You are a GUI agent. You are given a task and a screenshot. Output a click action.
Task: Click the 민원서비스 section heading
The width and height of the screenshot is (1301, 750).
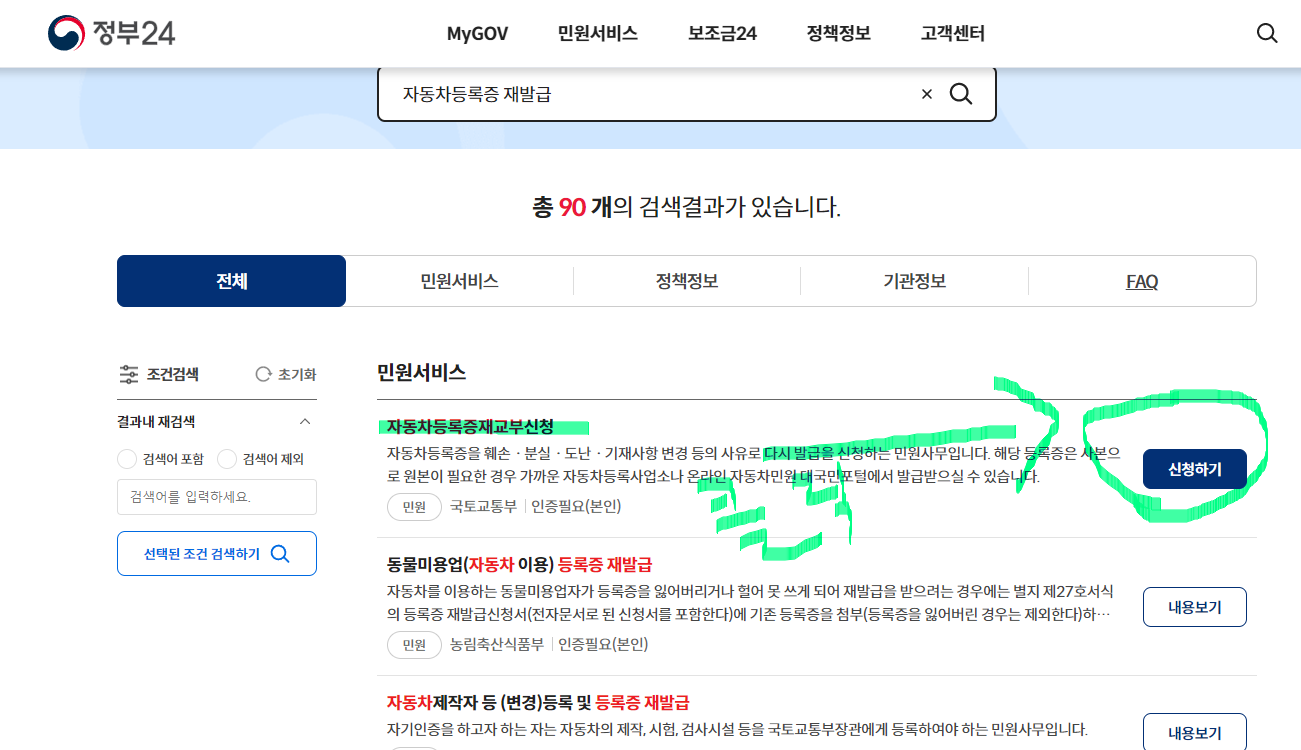coord(421,373)
